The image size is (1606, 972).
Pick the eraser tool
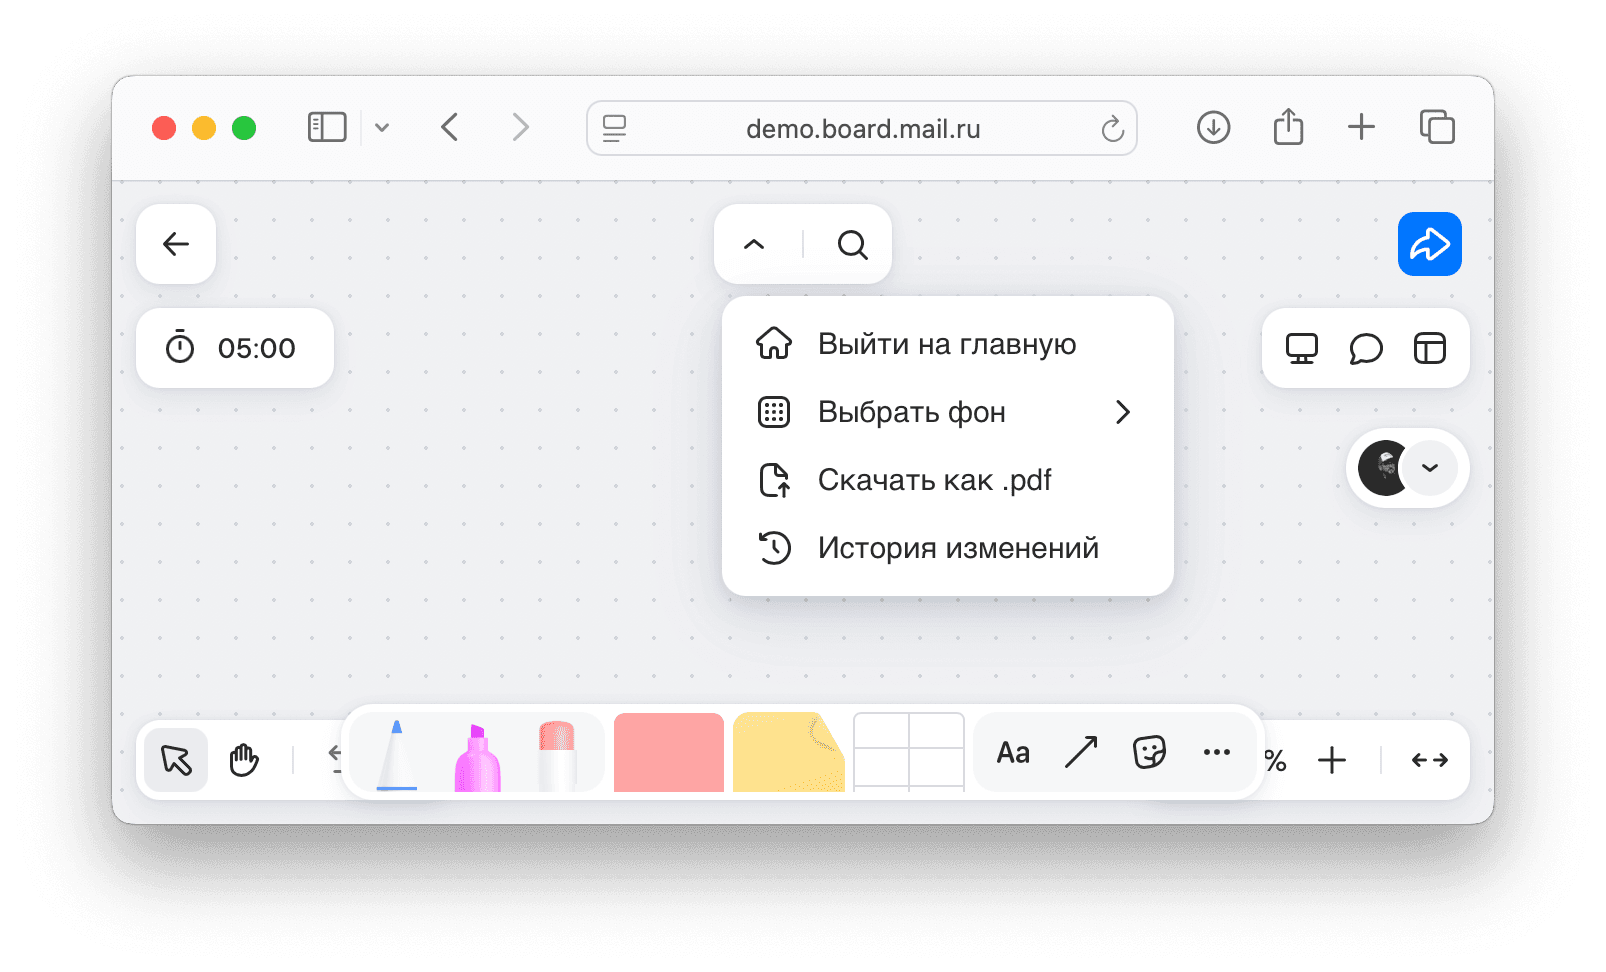pyautogui.click(x=557, y=755)
